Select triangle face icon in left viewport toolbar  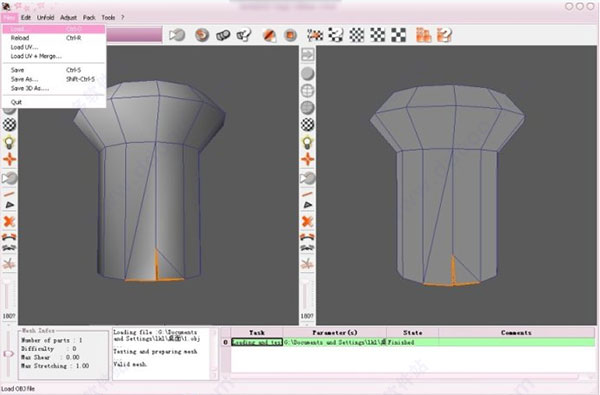point(10,205)
